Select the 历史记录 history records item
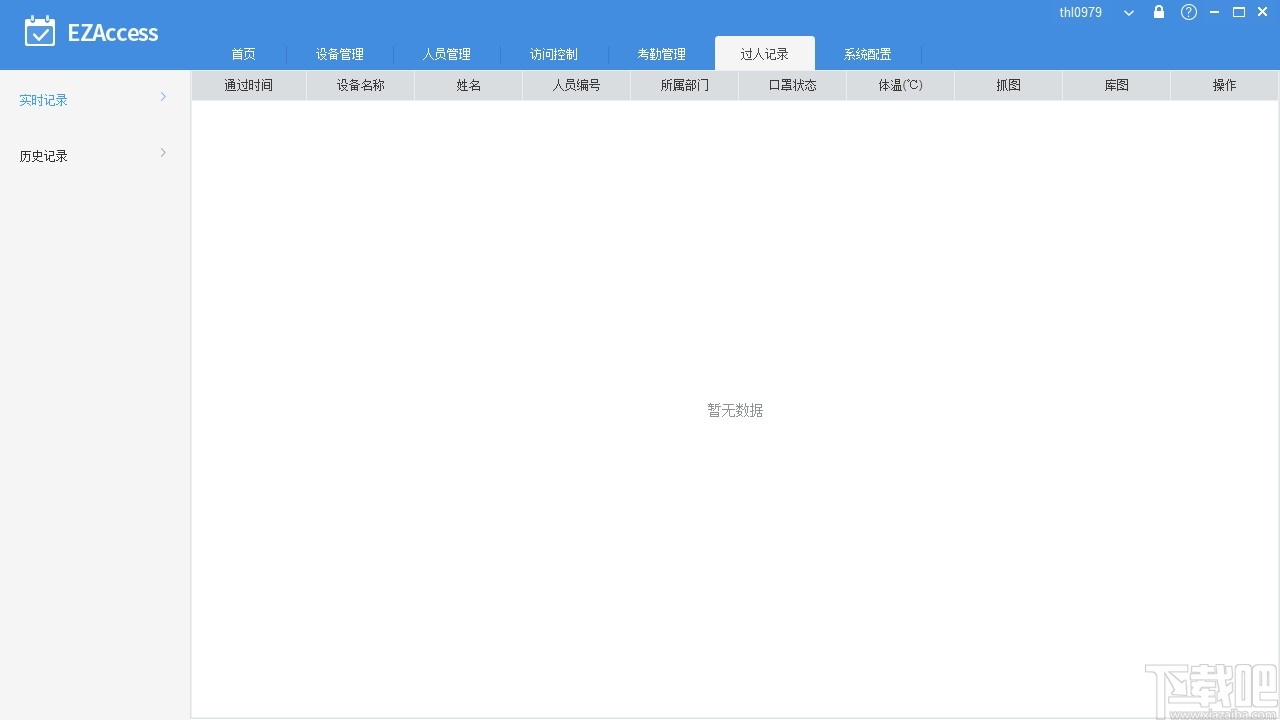Image resolution: width=1280 pixels, height=720 pixels. tap(43, 155)
